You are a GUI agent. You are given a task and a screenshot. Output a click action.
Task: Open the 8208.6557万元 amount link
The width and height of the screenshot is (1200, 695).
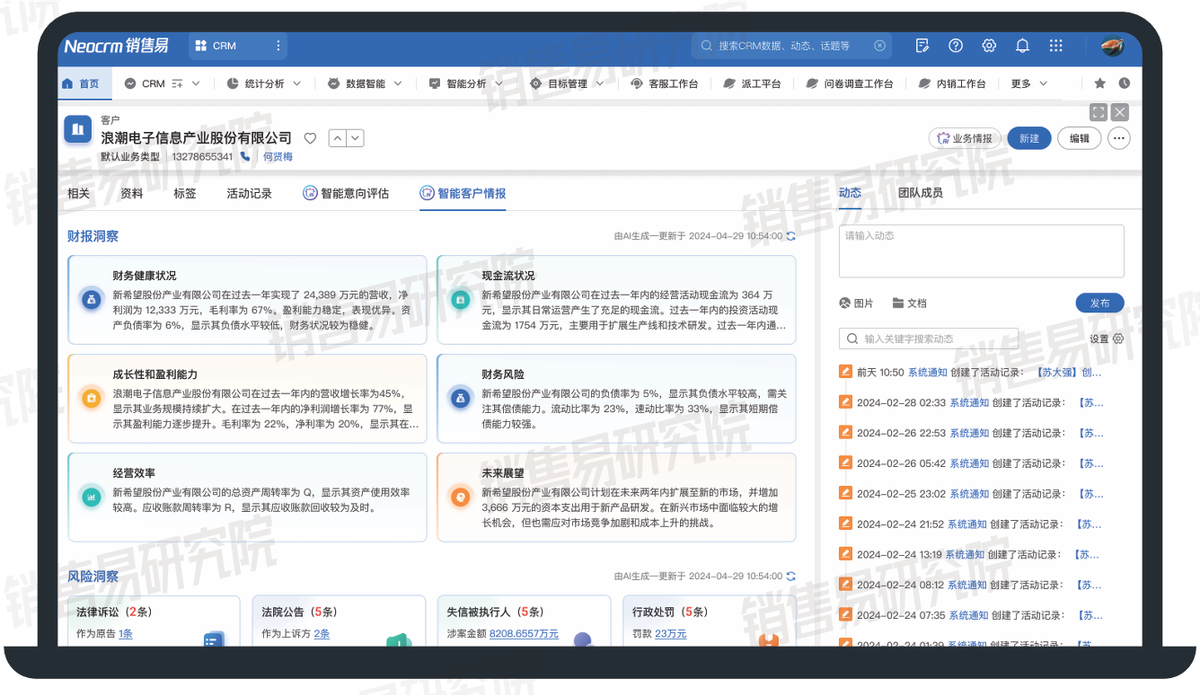click(524, 634)
